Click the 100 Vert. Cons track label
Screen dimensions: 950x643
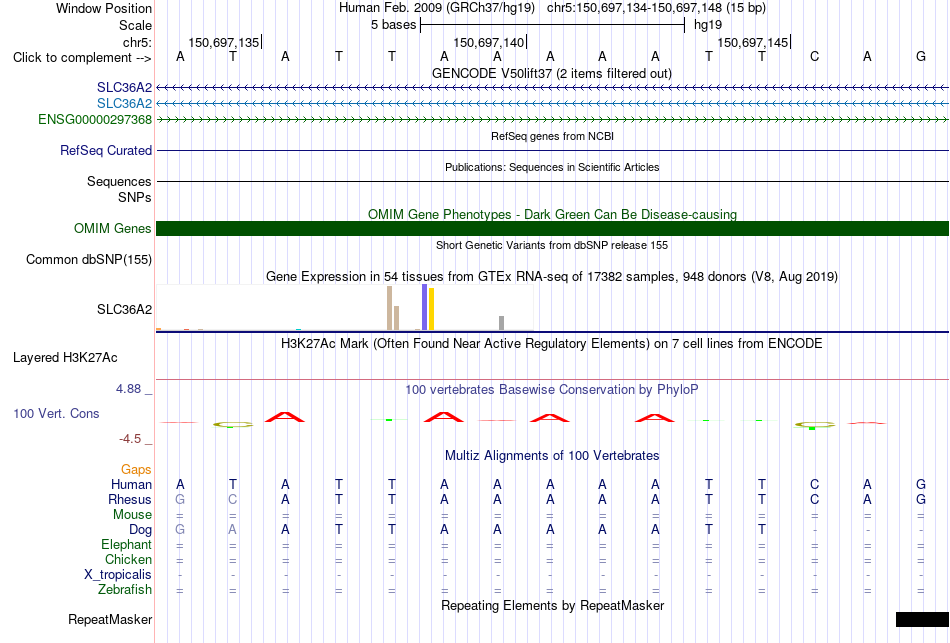(x=56, y=413)
